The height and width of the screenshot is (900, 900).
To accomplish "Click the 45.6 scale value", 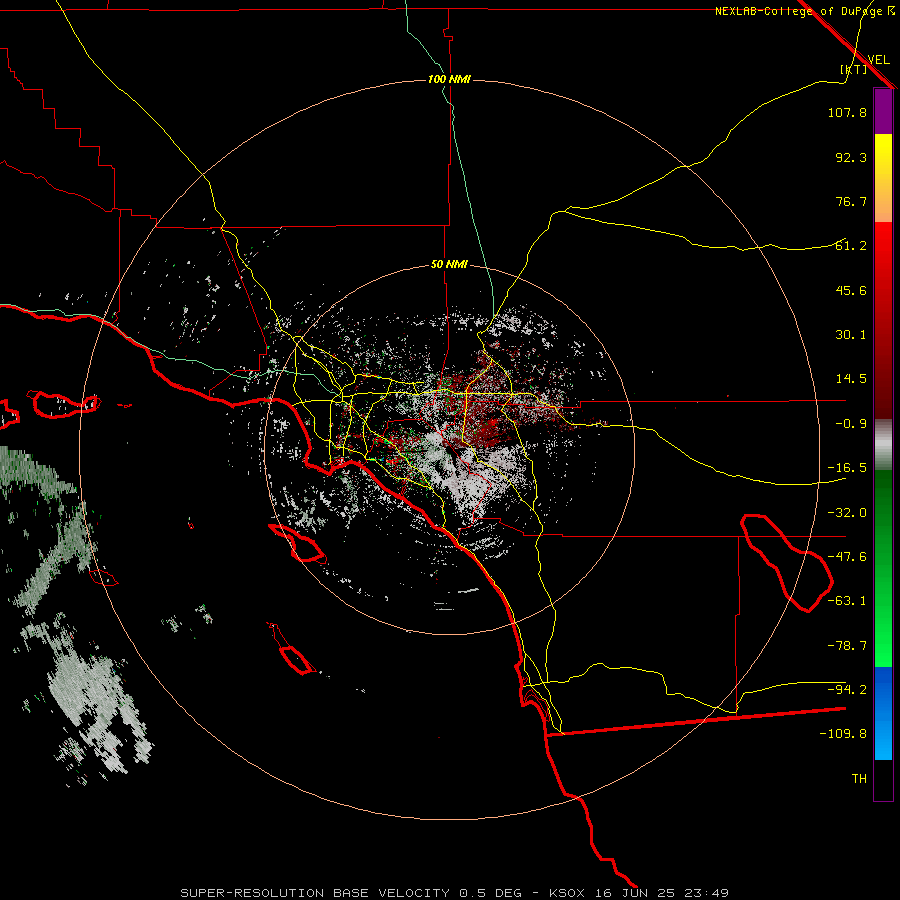I will [x=851, y=290].
